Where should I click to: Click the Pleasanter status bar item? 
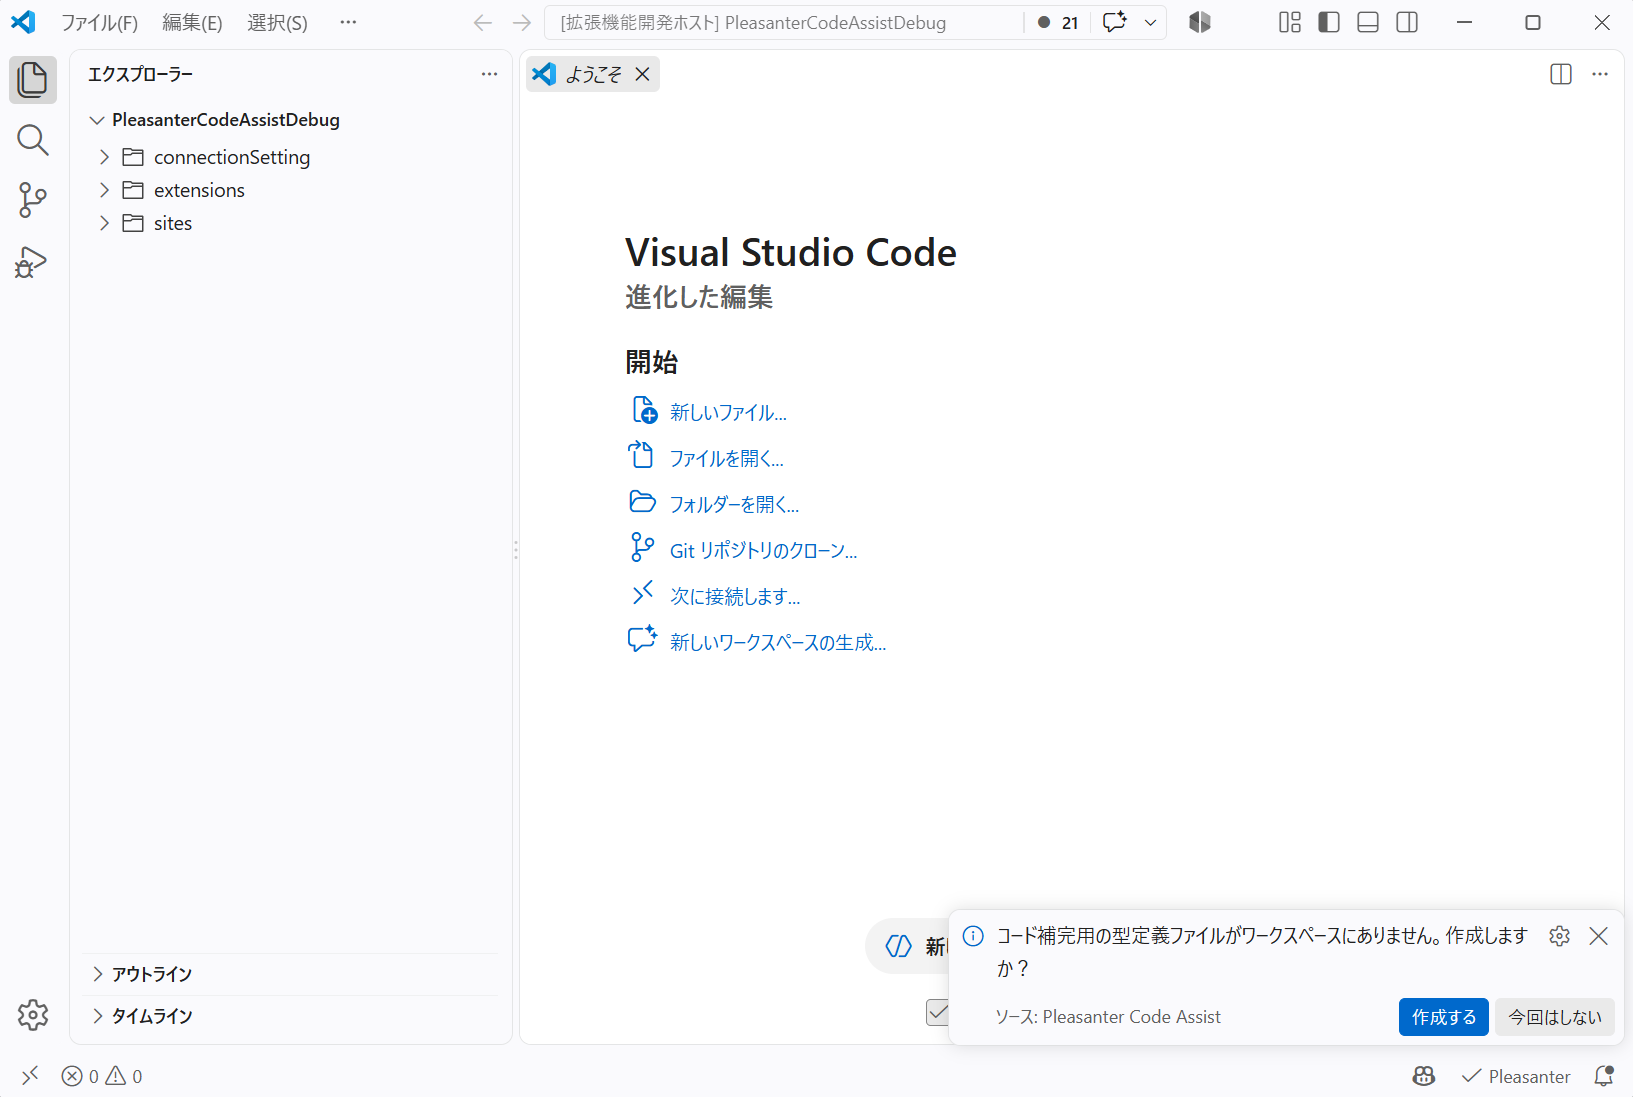pyautogui.click(x=1516, y=1076)
